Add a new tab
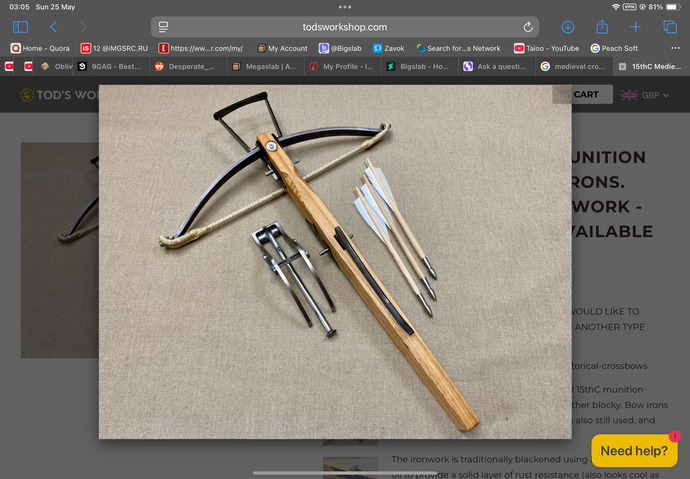Viewport: 690px width, 479px height. click(635, 27)
